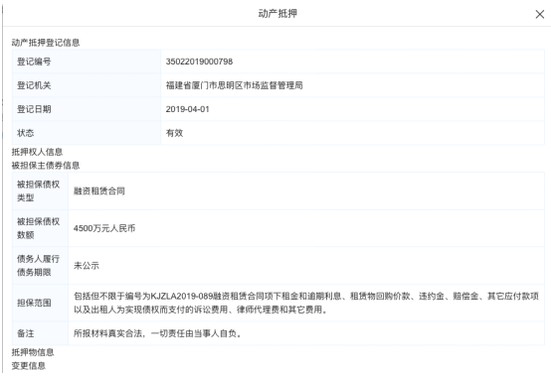551x378 pixels.
Task: Click the 债务人履行债务期限 label cell
Action: tap(40, 266)
